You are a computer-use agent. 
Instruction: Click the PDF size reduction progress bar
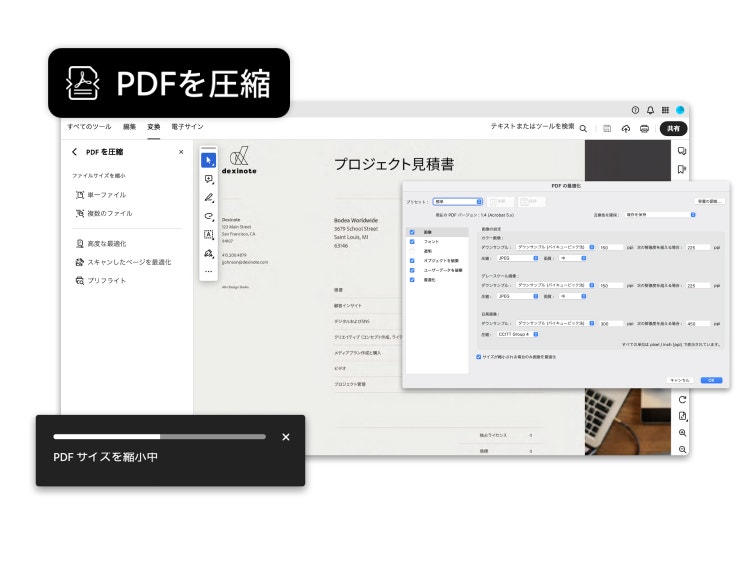click(159, 437)
